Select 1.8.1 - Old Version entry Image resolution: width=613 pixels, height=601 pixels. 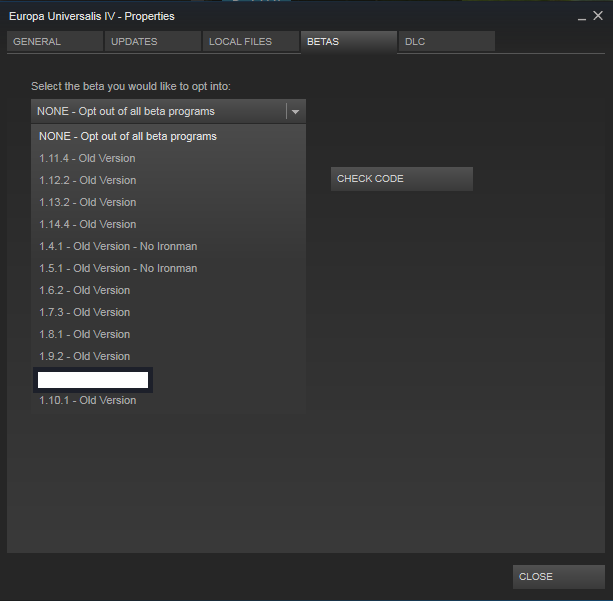coord(168,334)
